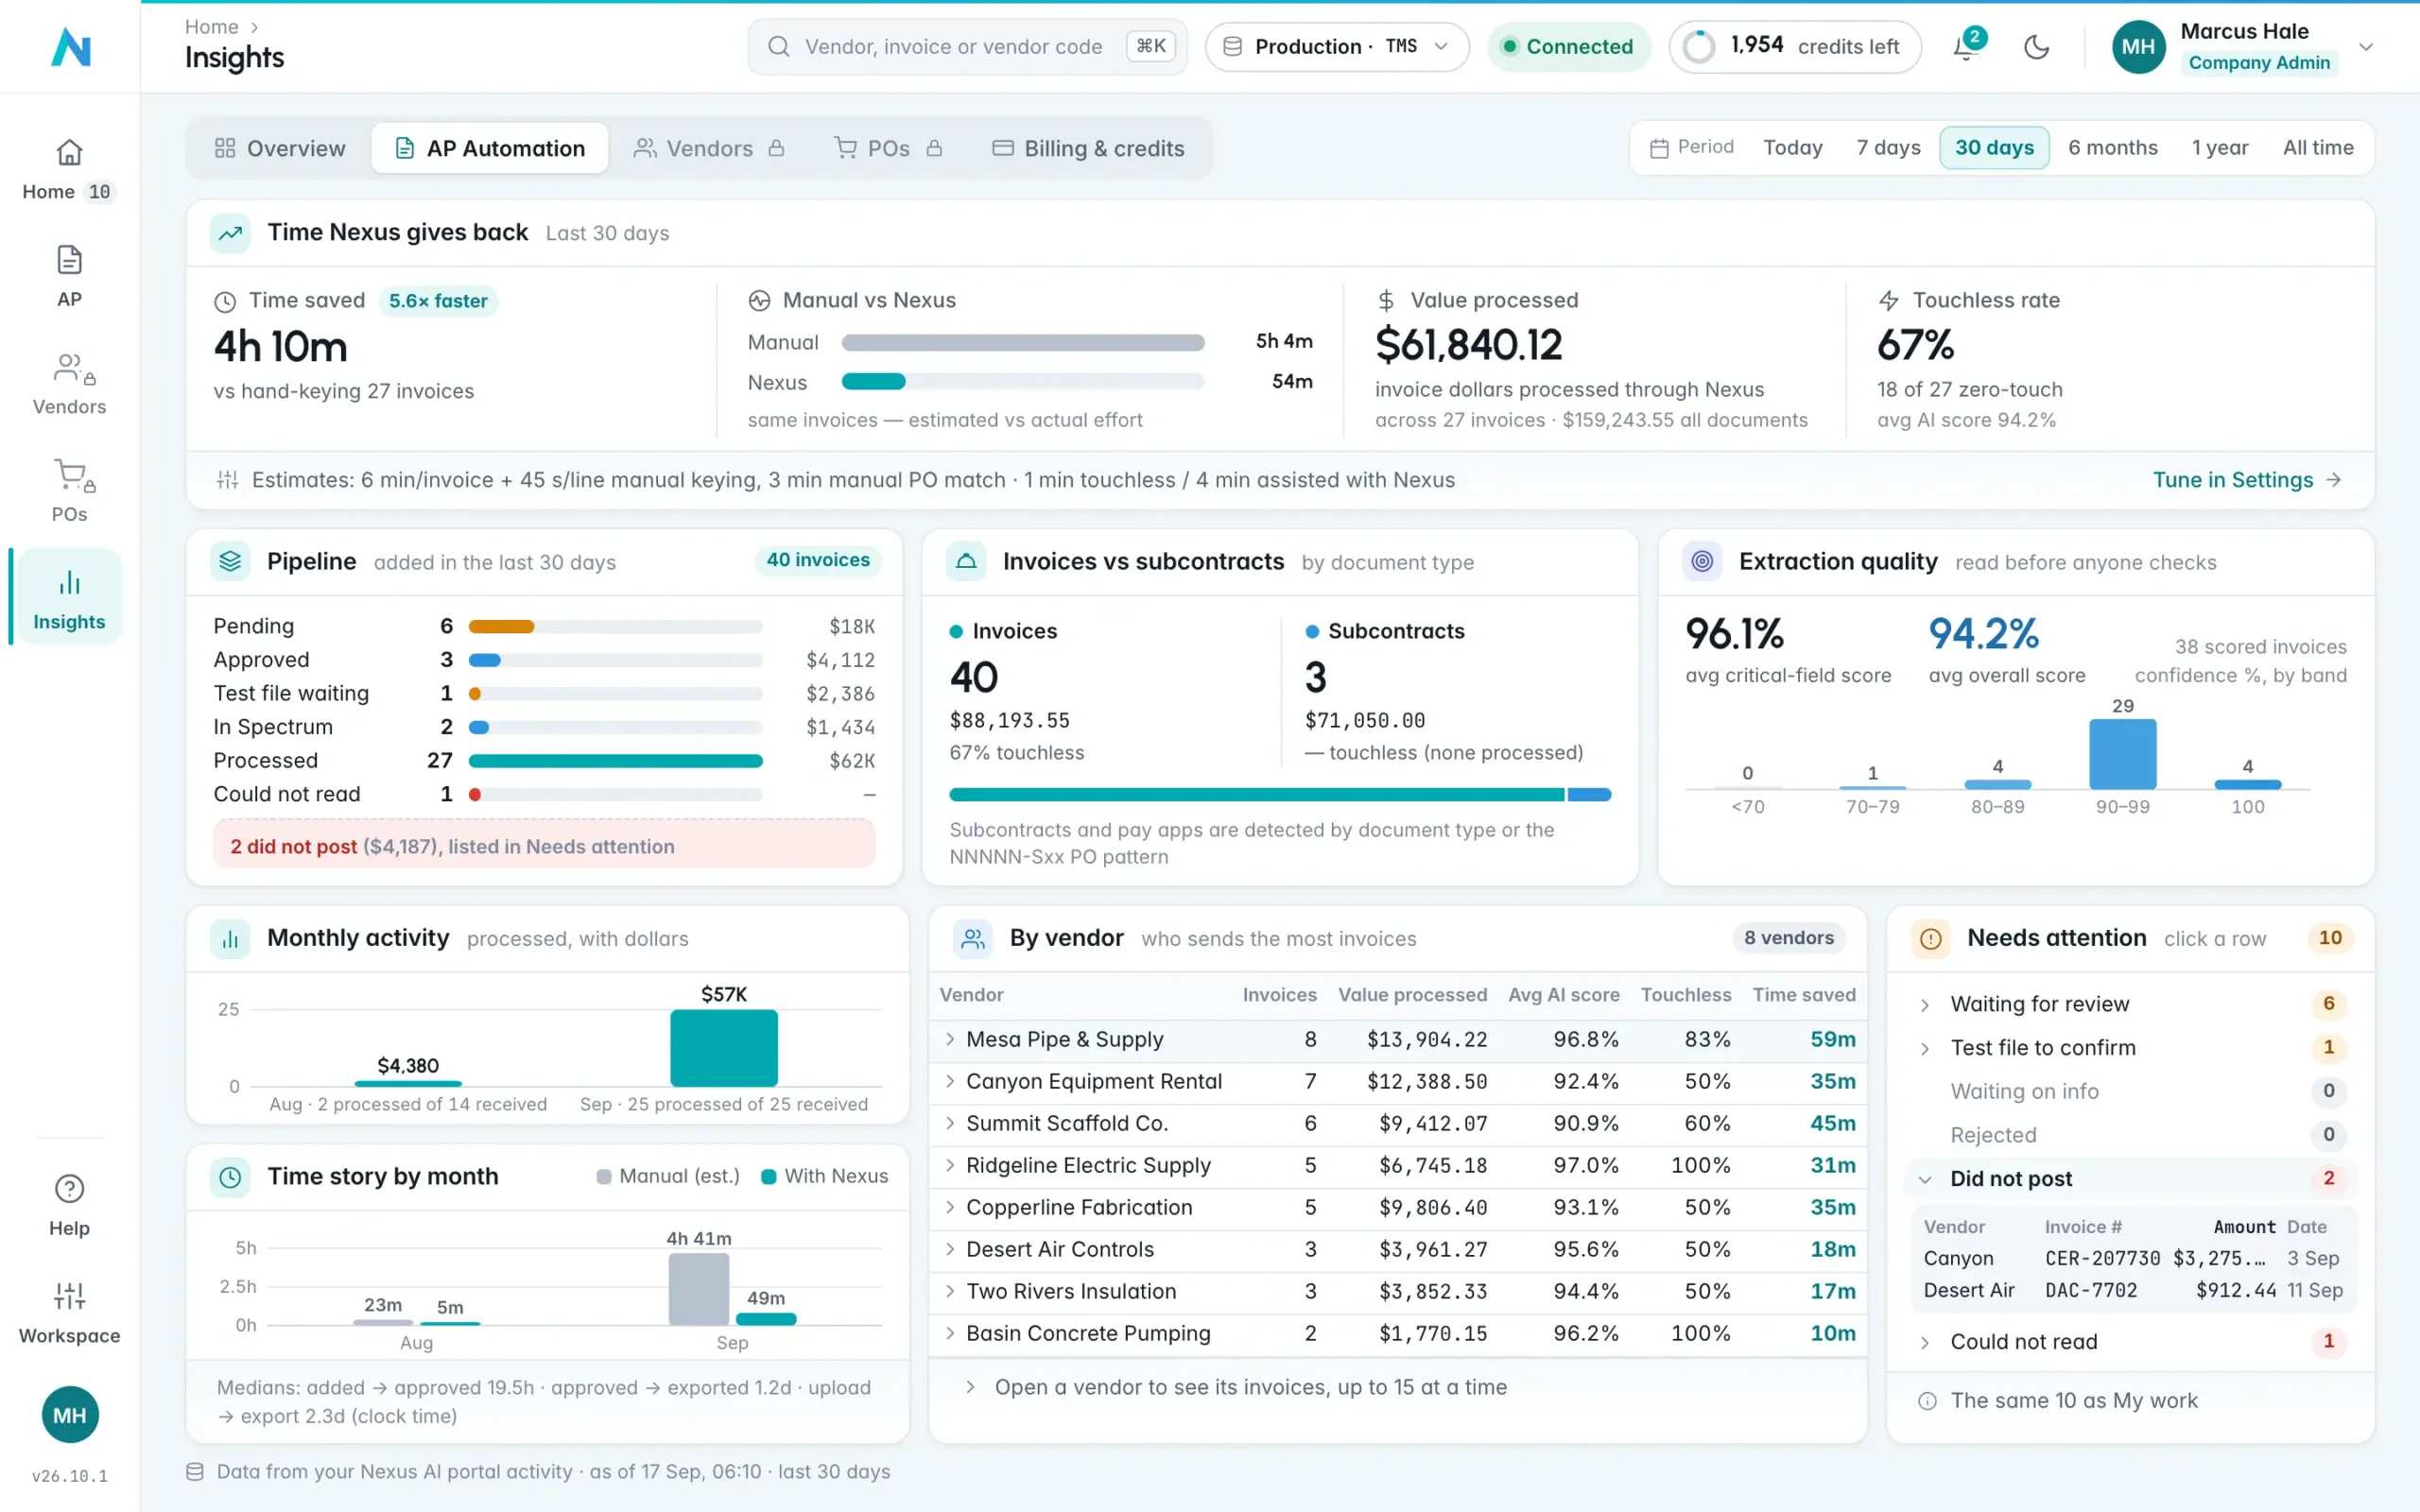Image resolution: width=2420 pixels, height=1512 pixels.
Task: Open Home in the sidebar
Action: (69, 169)
